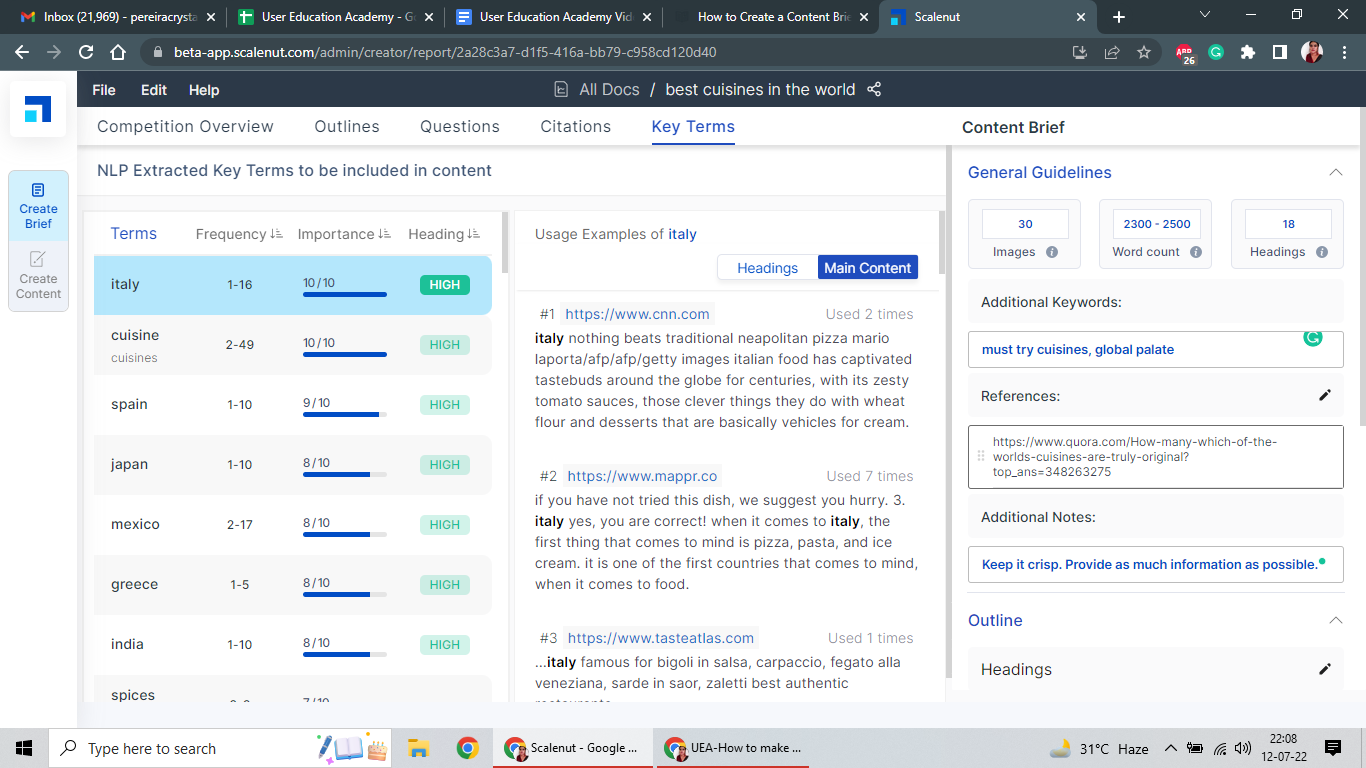Open the mappr.co source link
1366x768 pixels.
pos(642,476)
